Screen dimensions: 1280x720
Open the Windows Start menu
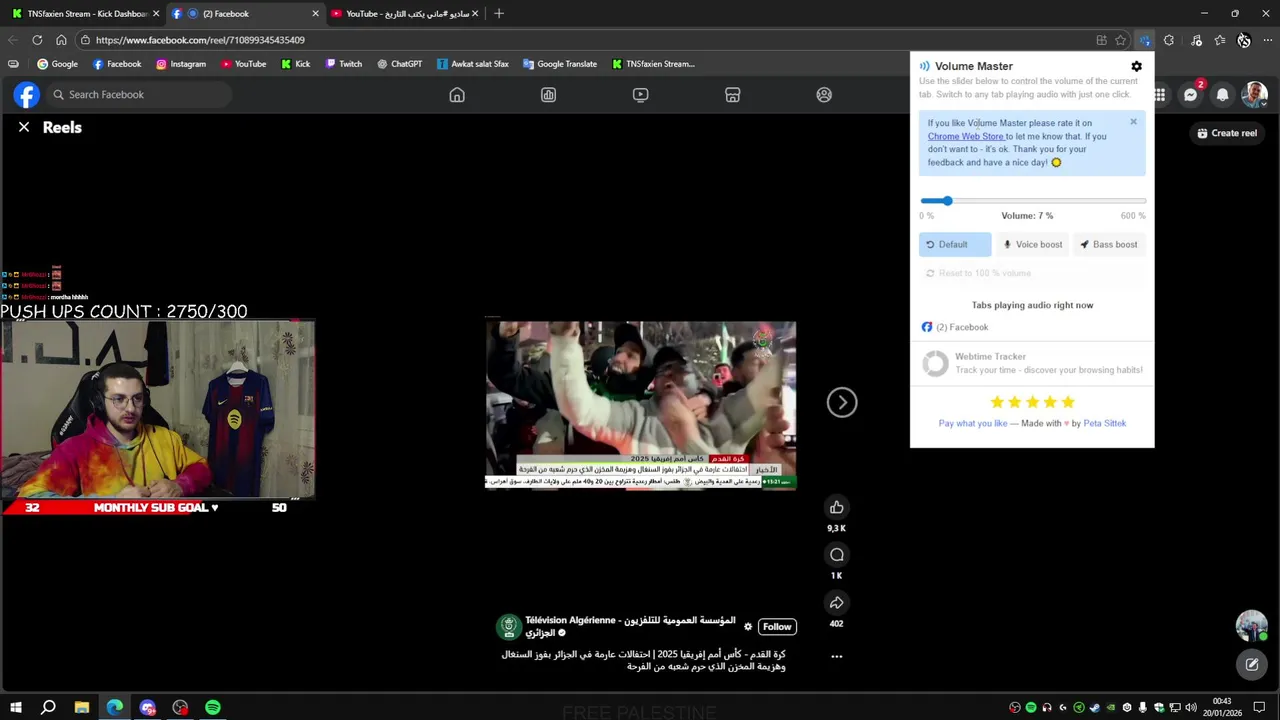(16, 707)
